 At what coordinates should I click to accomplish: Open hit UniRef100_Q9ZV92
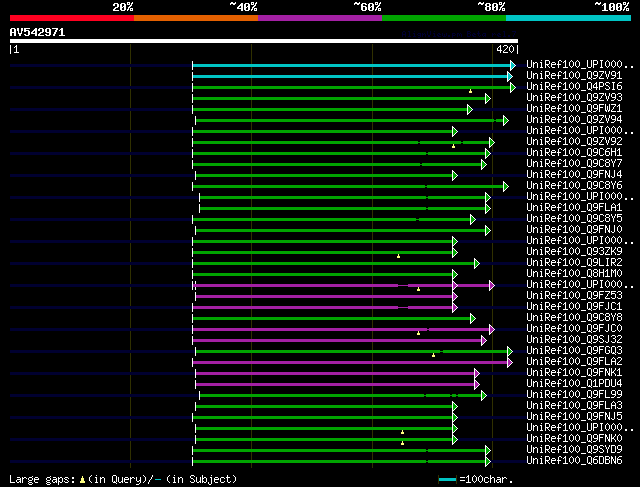click(x=574, y=141)
